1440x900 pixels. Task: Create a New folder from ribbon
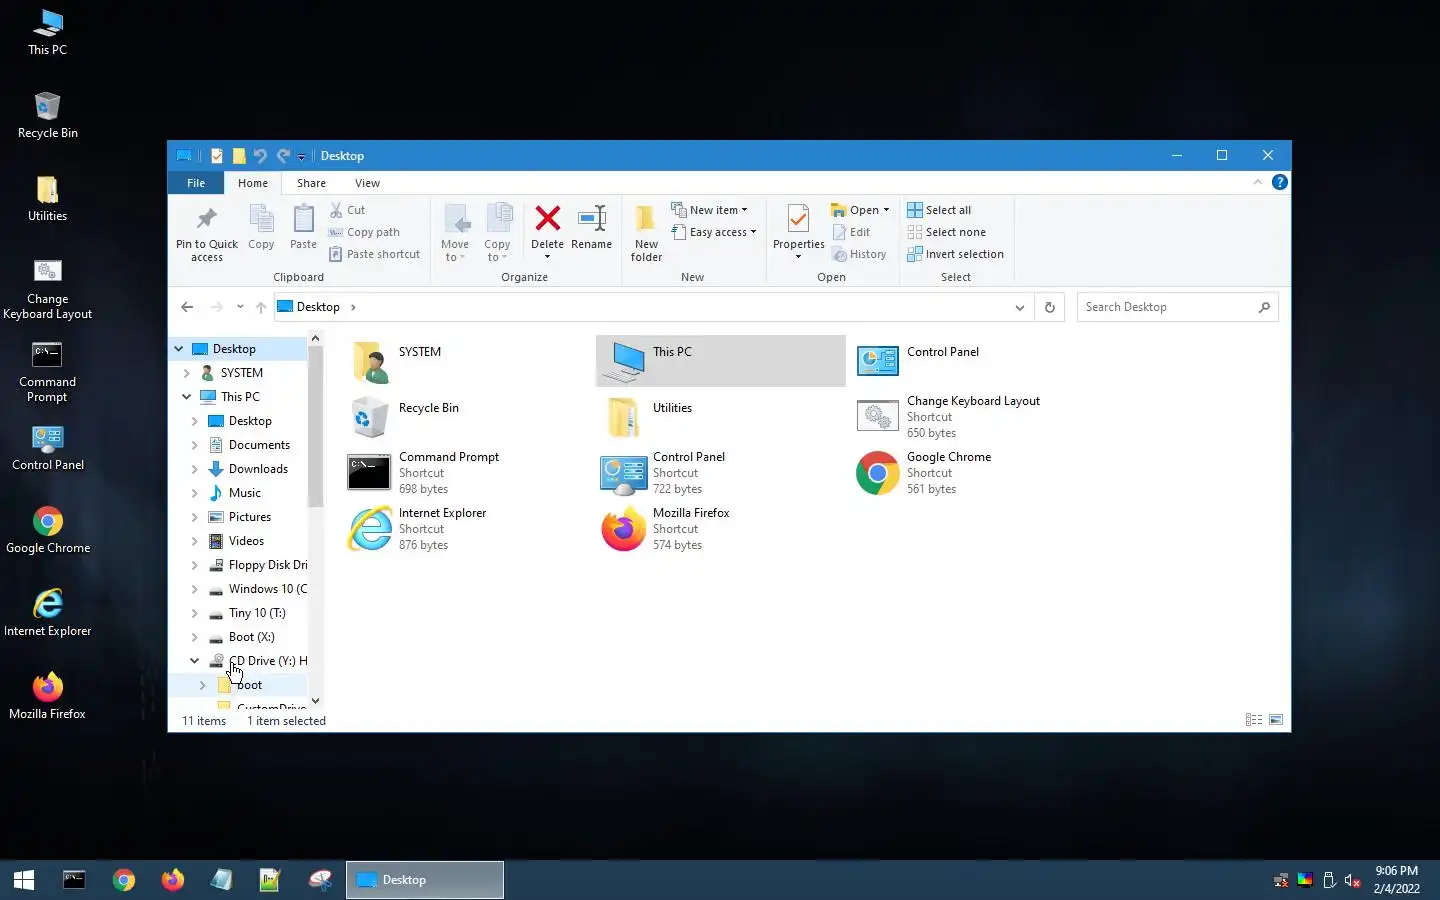[x=646, y=232]
